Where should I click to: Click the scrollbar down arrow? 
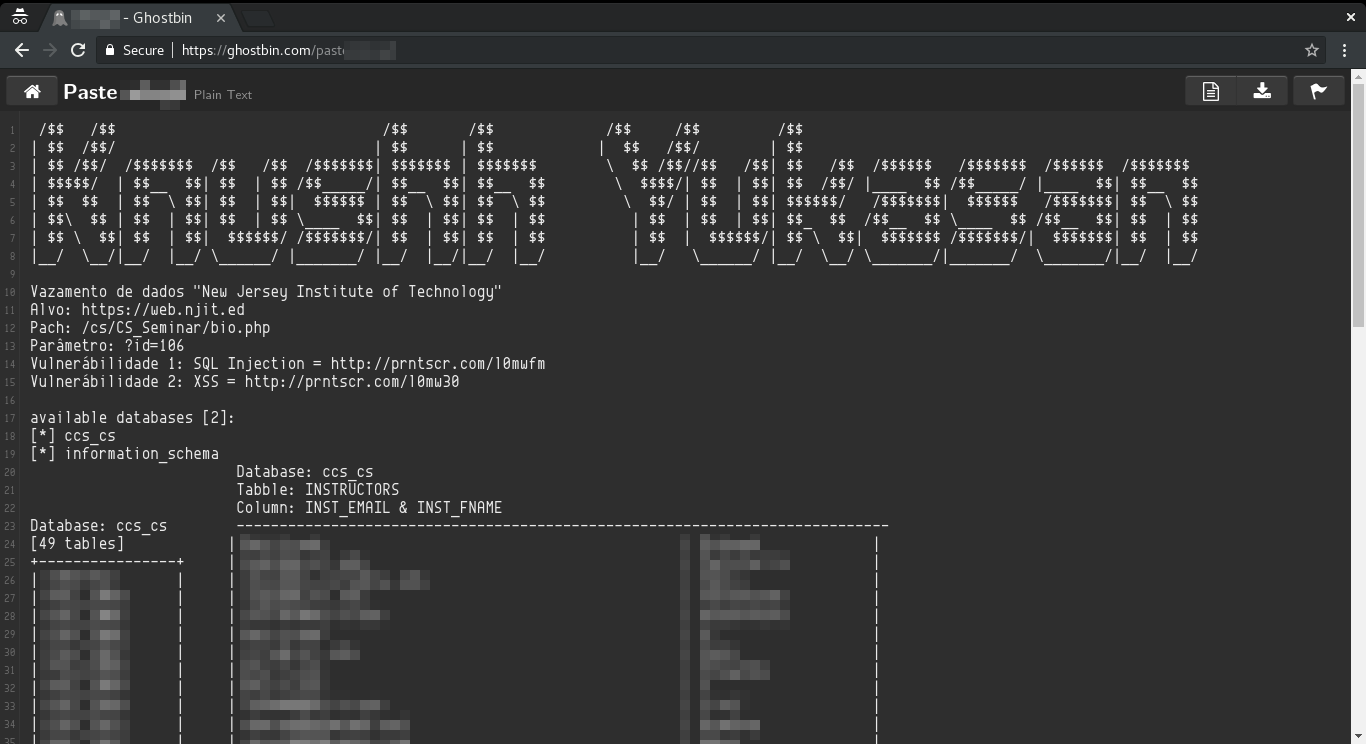coord(1358,737)
